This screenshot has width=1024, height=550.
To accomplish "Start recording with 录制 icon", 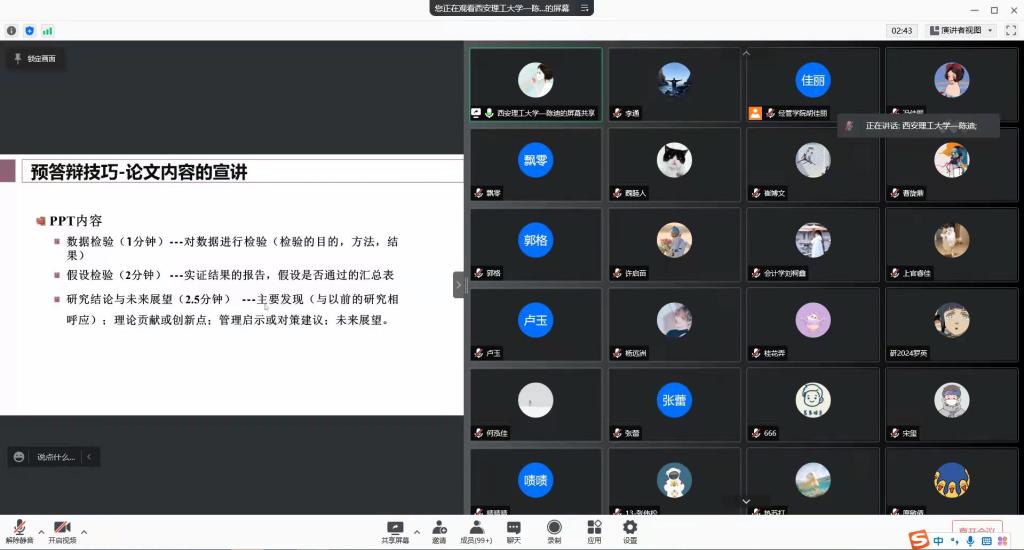I will pyautogui.click(x=554, y=530).
